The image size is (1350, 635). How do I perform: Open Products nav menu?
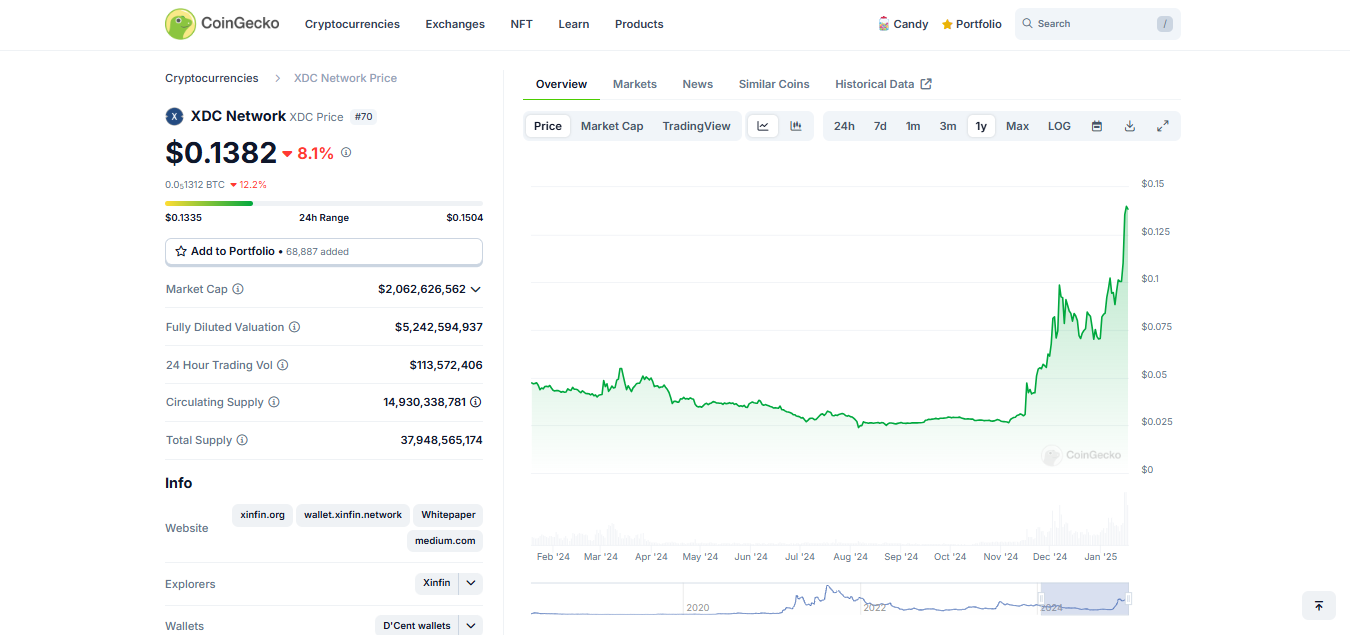639,24
